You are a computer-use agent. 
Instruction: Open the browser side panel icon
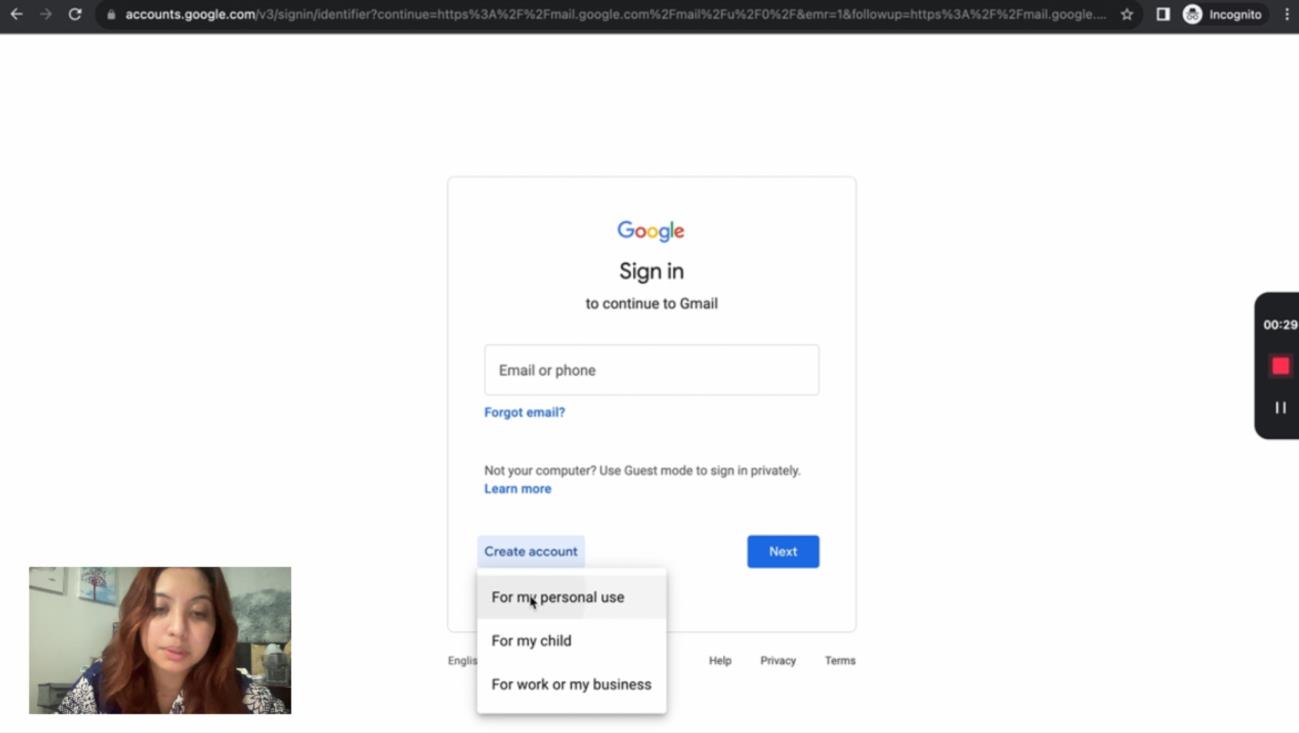point(1163,14)
